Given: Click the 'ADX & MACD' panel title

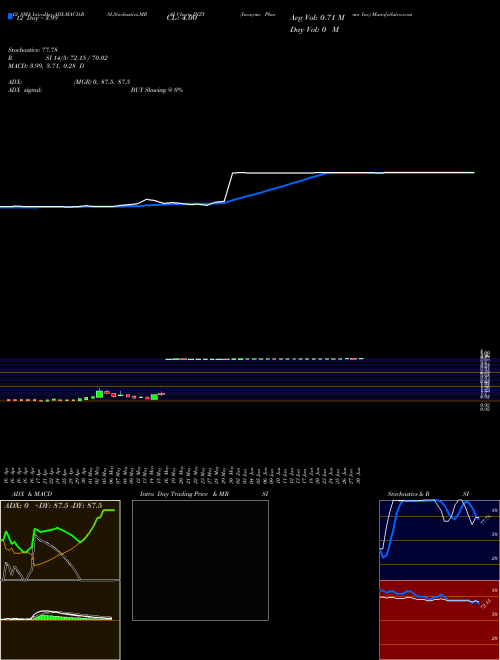Looking at the screenshot, I should click(x=32, y=494).
